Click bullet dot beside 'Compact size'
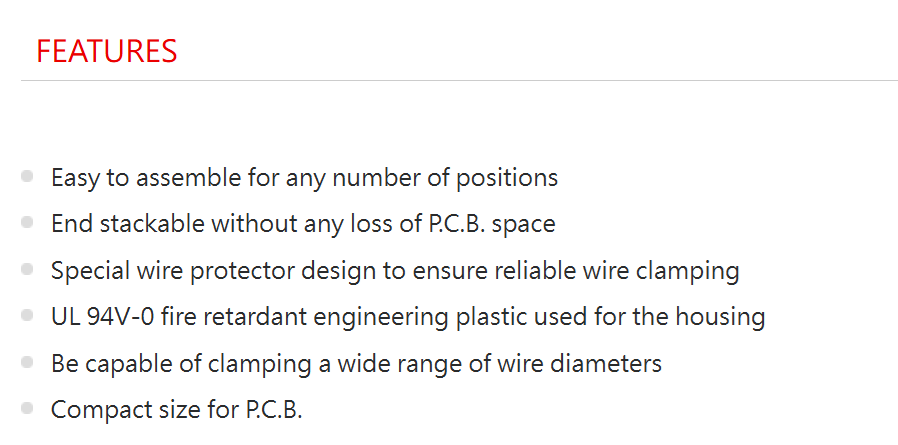Viewport: 898px width, 445px height. pos(27,408)
